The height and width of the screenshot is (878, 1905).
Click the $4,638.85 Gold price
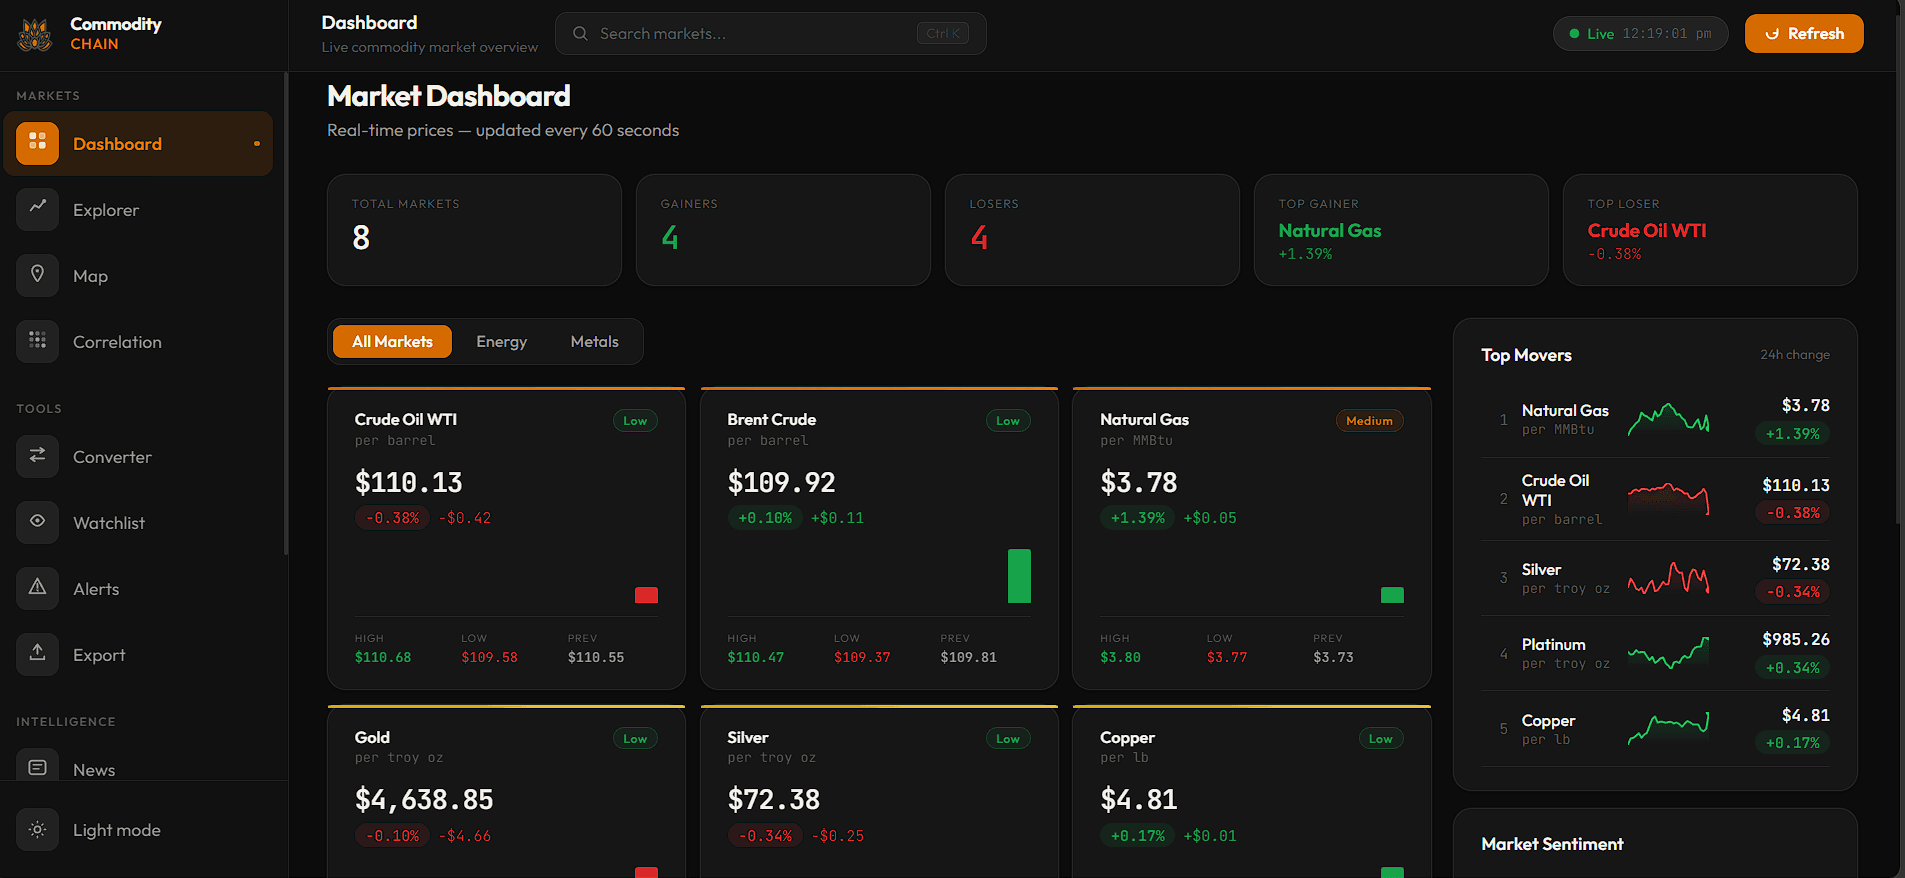[x=424, y=800]
